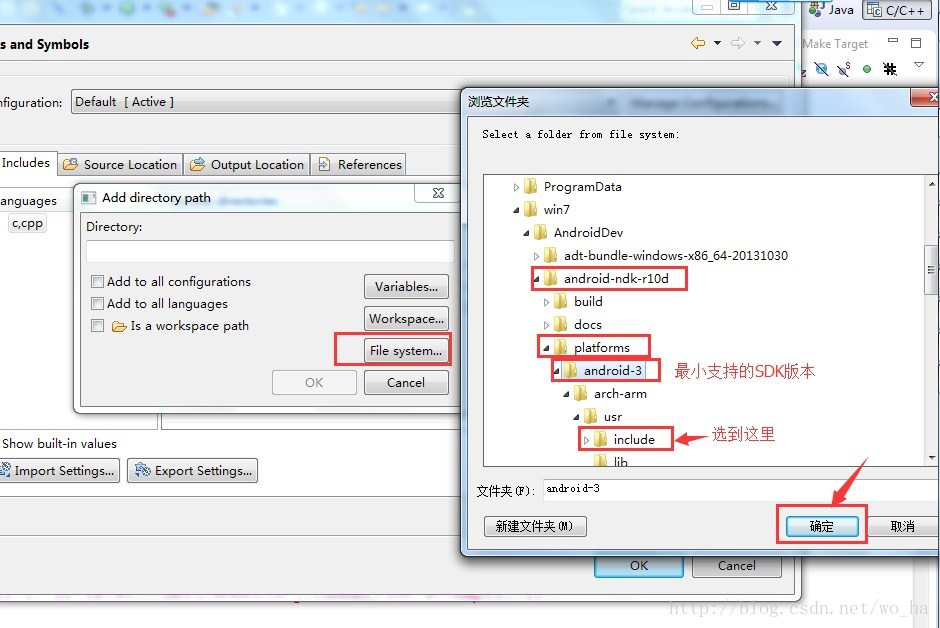Click the yellow back arrow in Paths and Symbols
Viewport: 940px width, 628px height.
pyautogui.click(x=698, y=43)
